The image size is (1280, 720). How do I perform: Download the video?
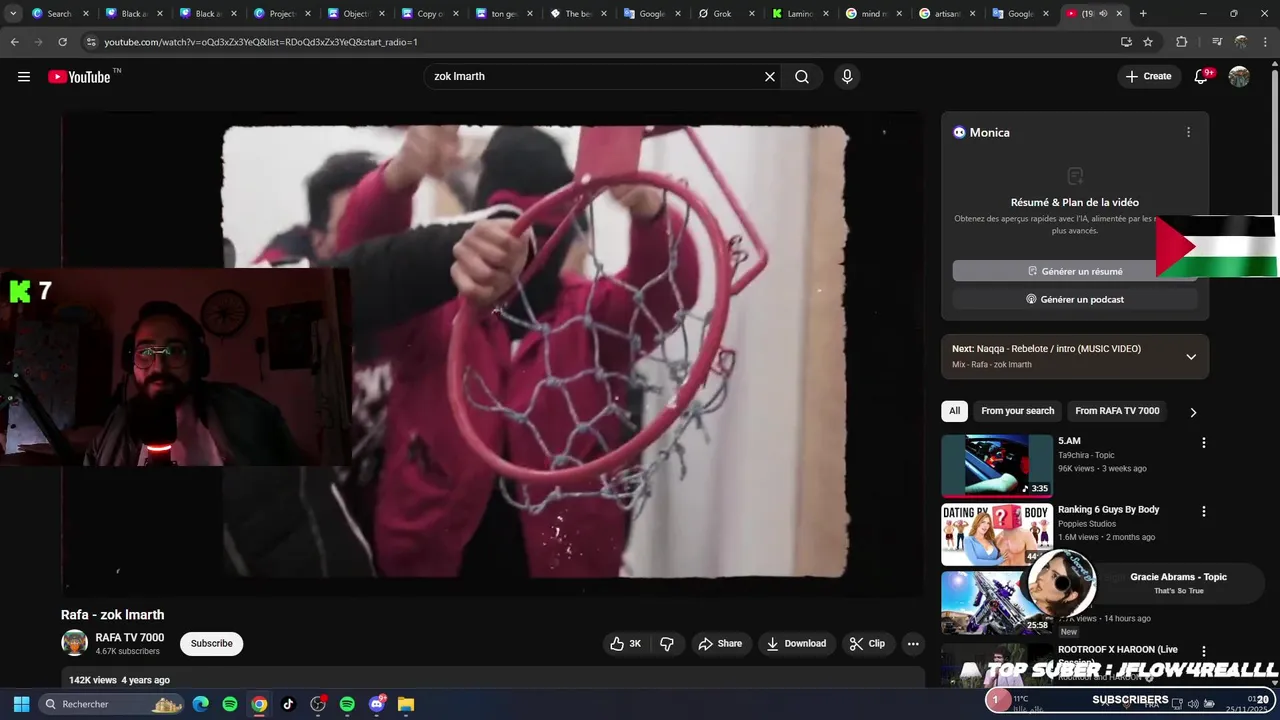click(x=796, y=644)
